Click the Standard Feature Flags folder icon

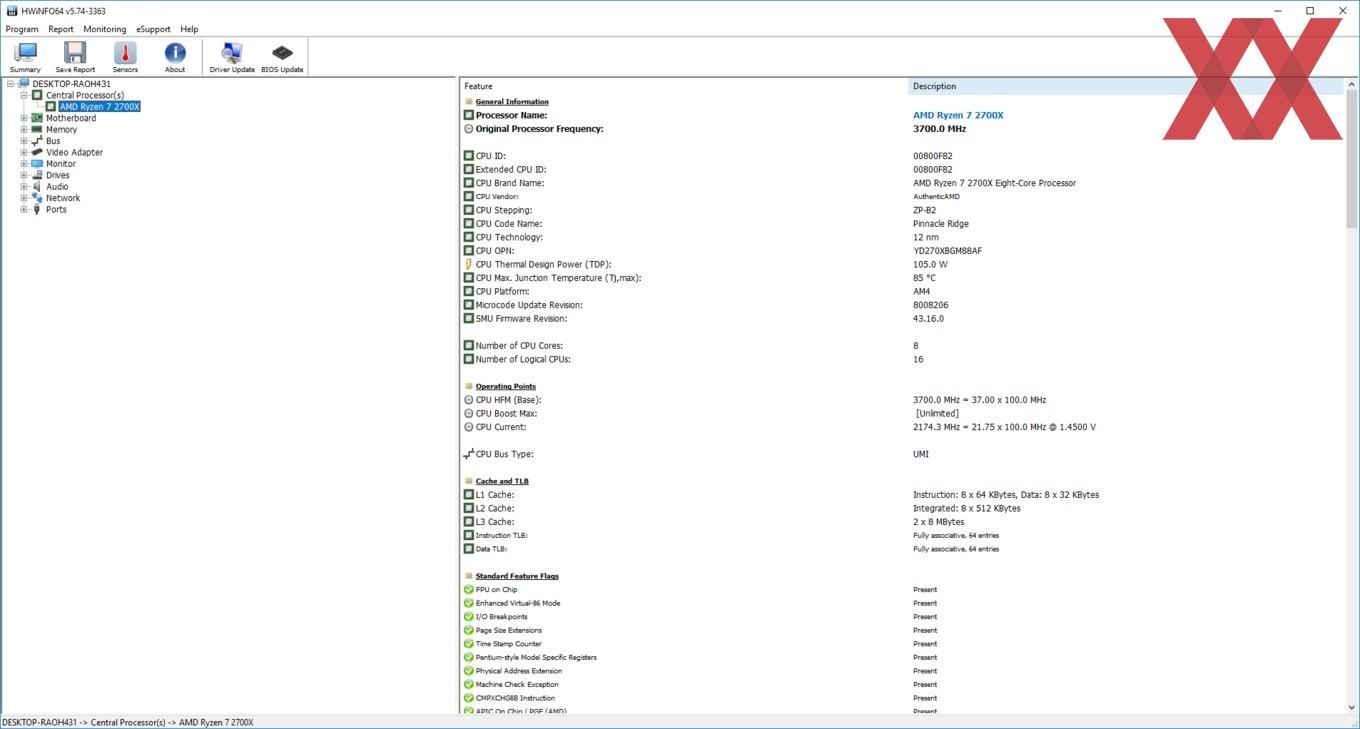469,576
